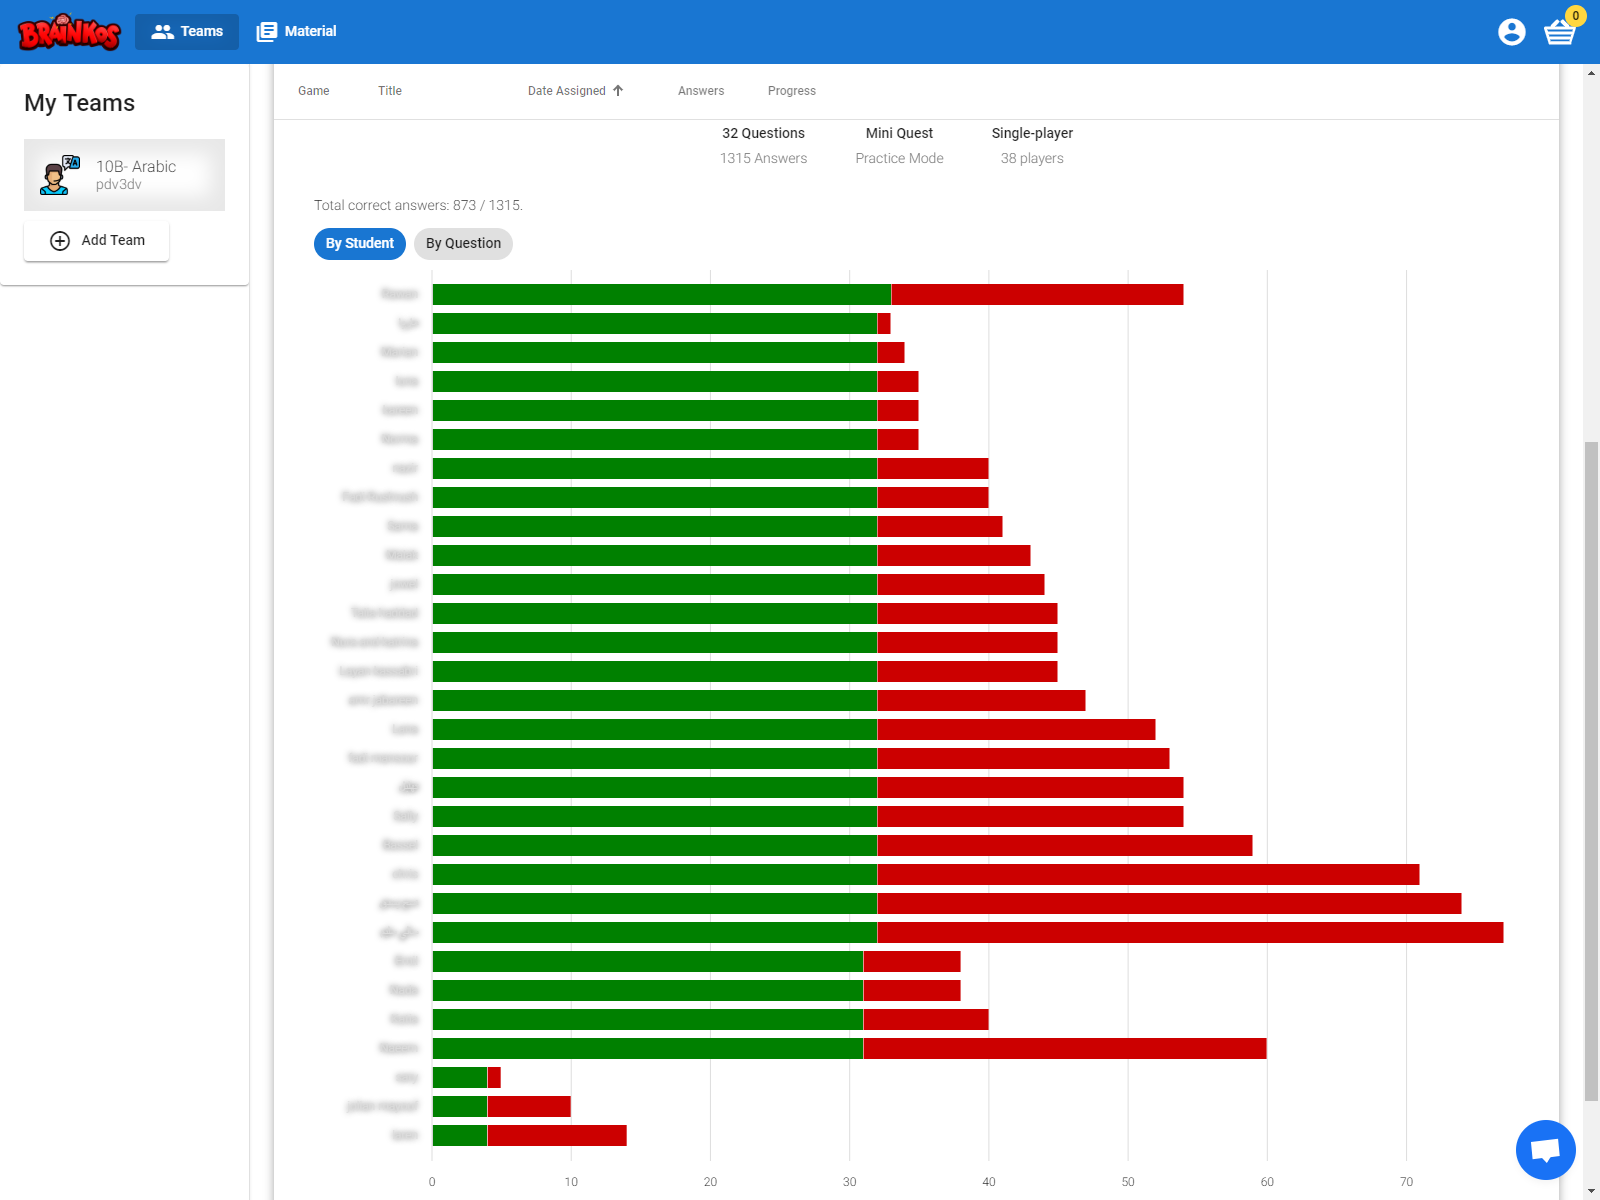
Task: Click the scrollbar up arrow
Action: [1591, 73]
